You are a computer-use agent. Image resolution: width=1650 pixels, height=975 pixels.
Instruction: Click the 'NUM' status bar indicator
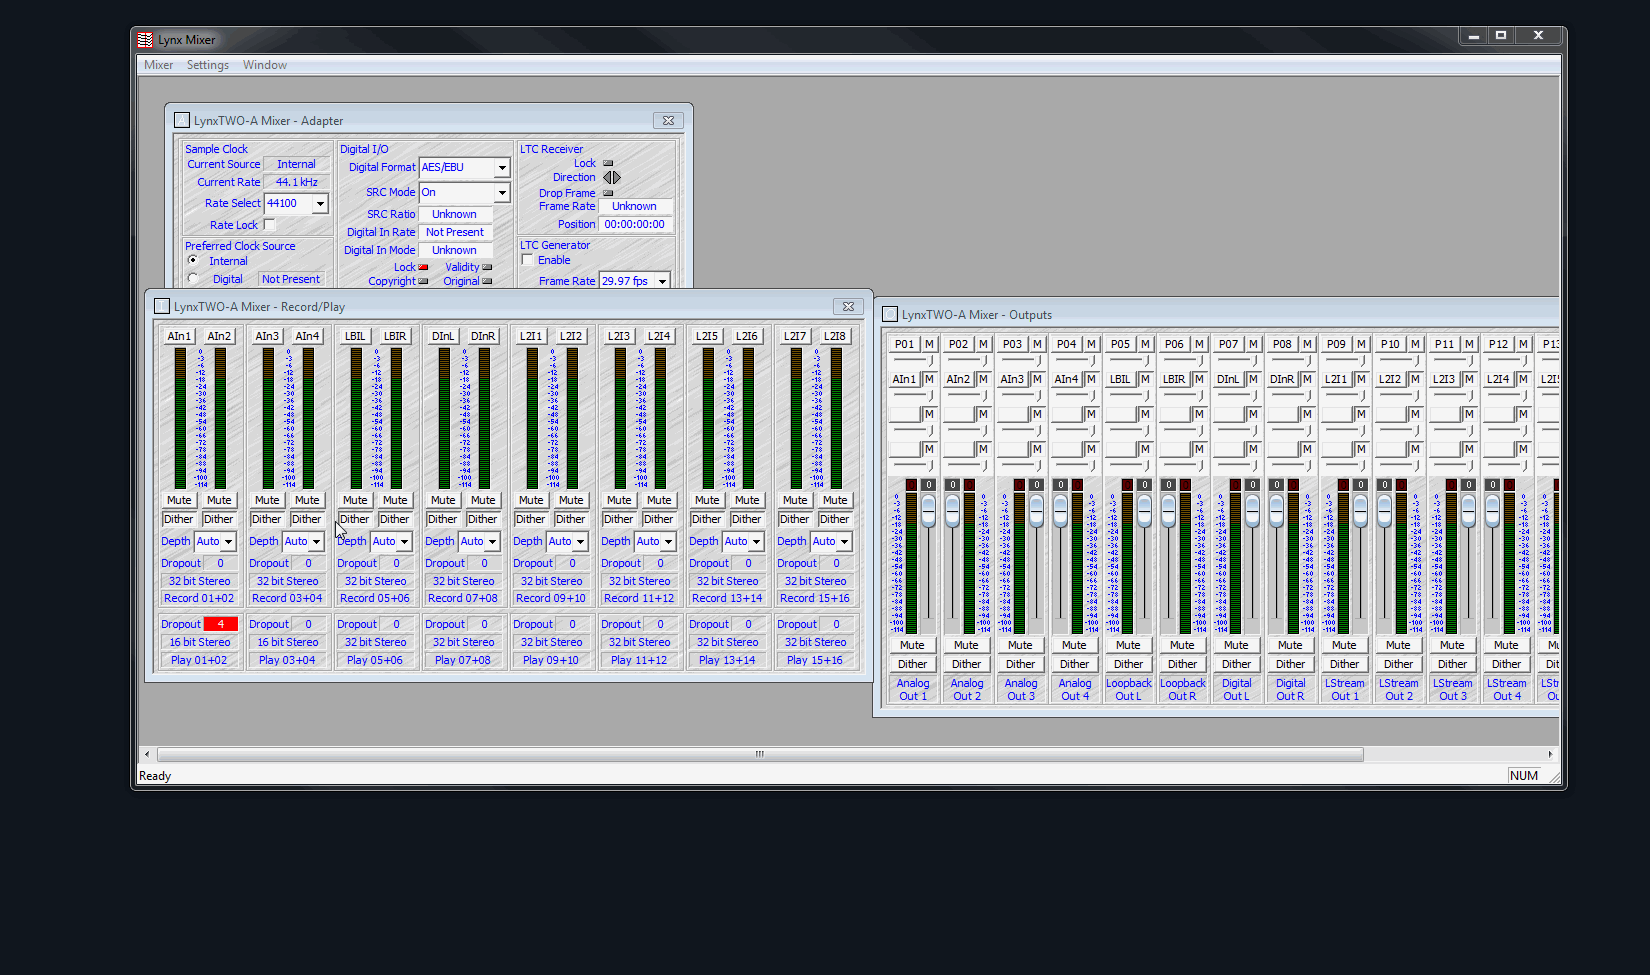(x=1524, y=776)
